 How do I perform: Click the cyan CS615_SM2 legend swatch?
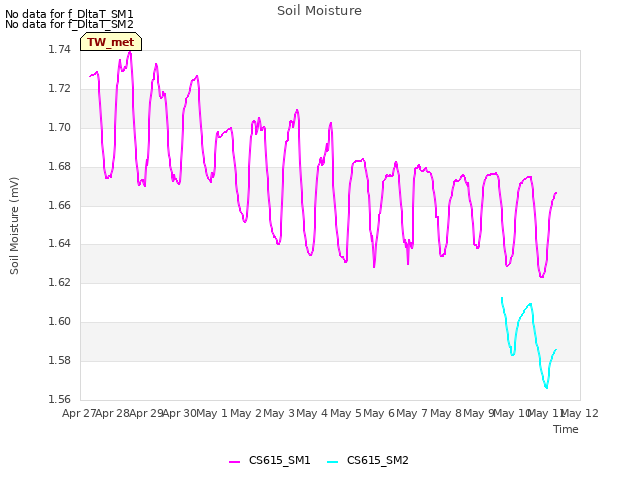333,462
